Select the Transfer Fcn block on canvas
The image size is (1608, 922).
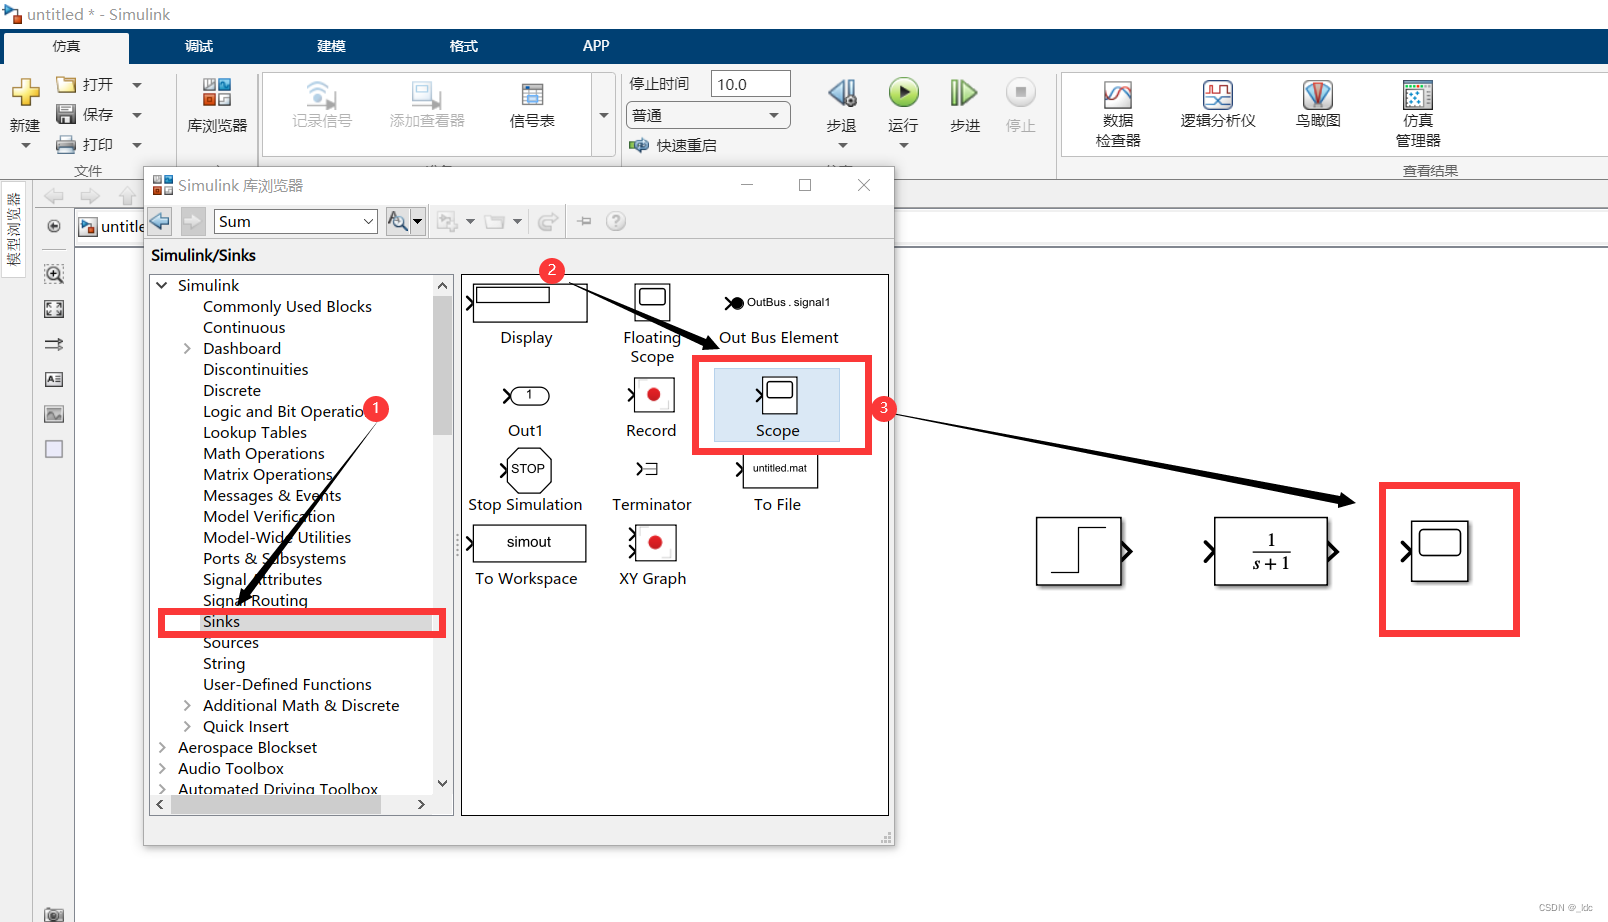tap(1271, 551)
